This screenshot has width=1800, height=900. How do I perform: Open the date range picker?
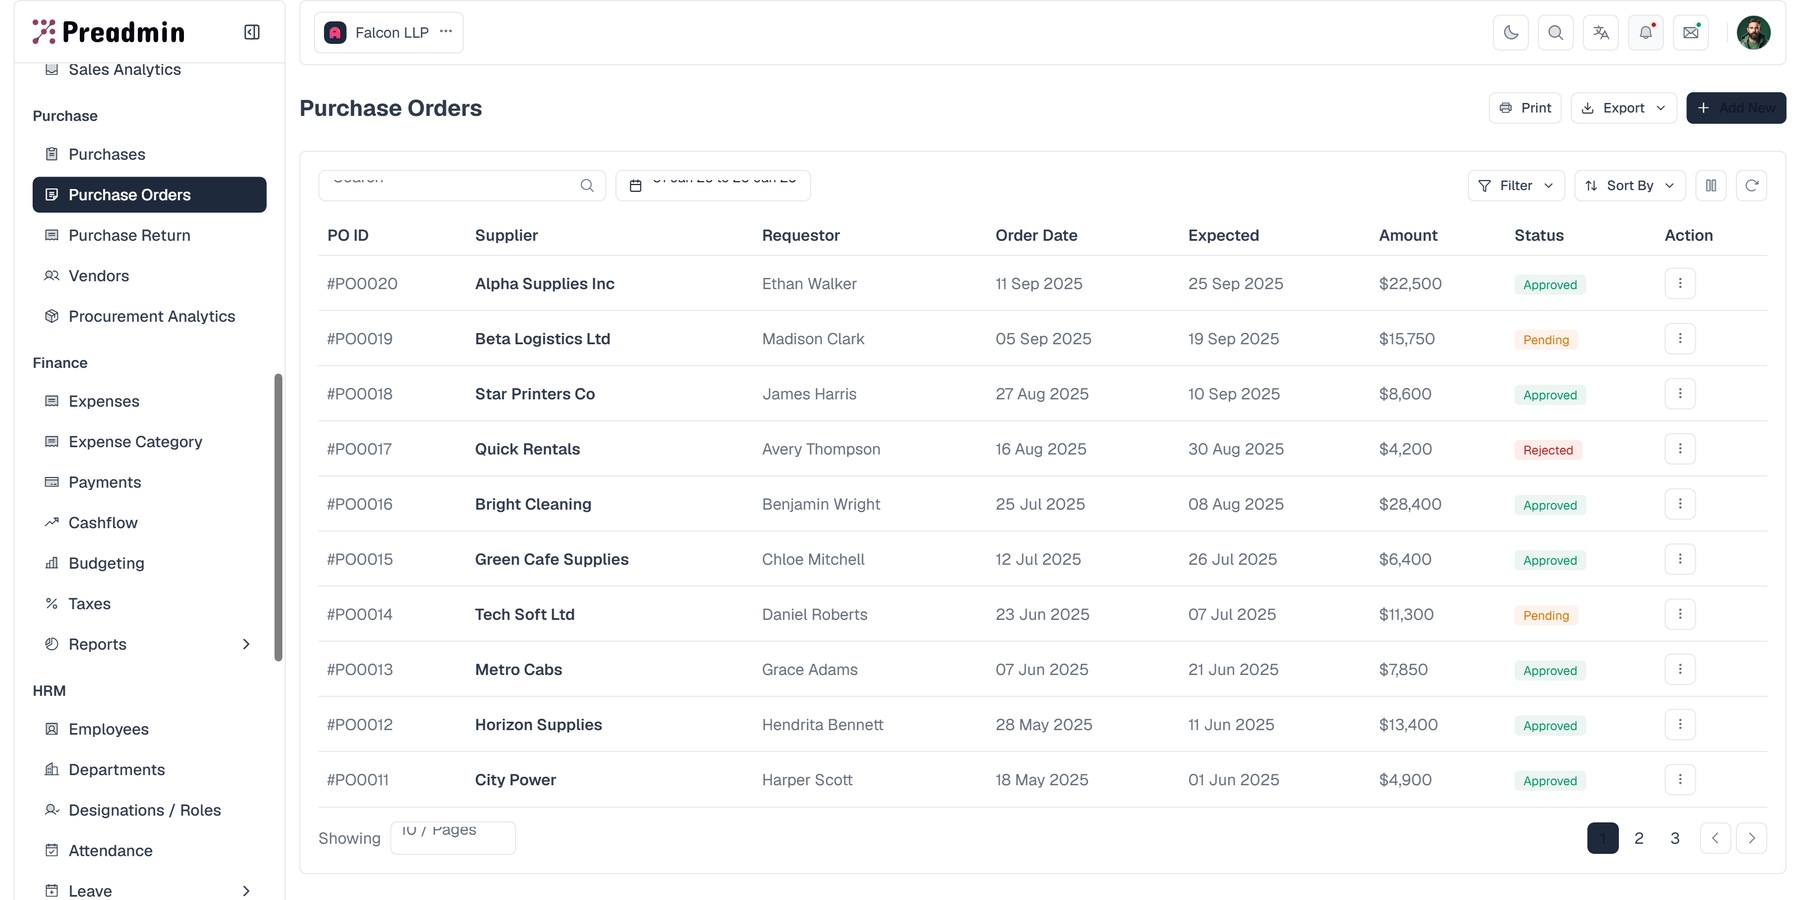click(713, 185)
